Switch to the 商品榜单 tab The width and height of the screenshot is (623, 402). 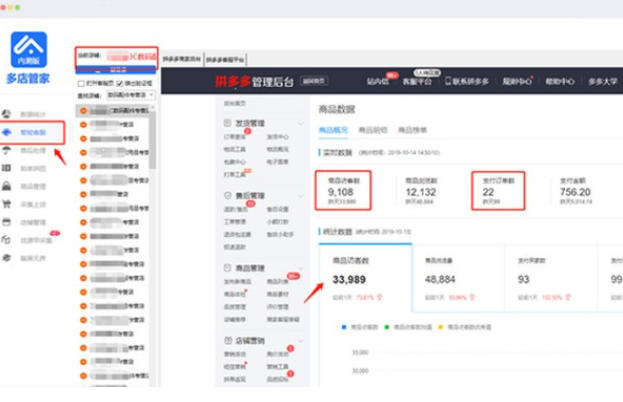(x=412, y=130)
